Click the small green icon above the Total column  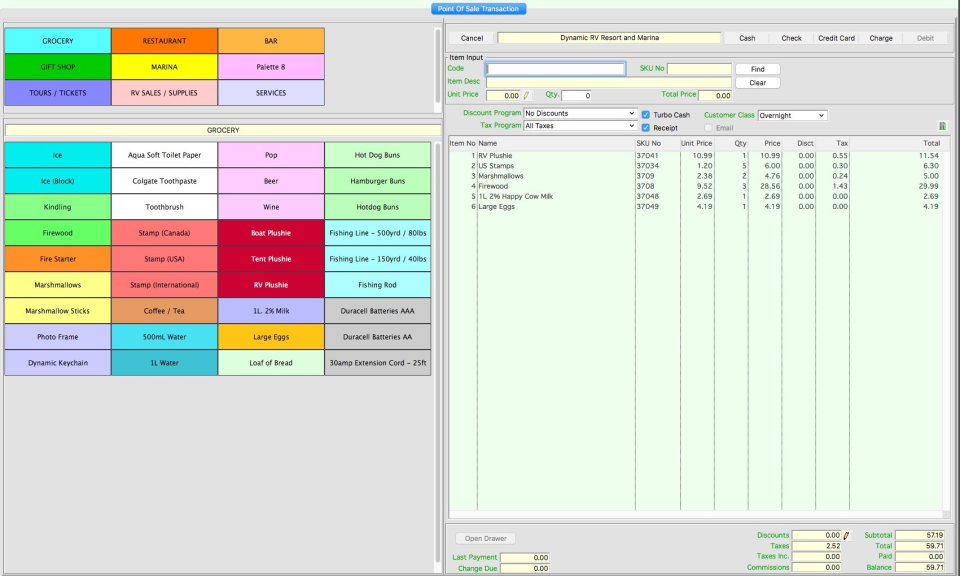(x=942, y=126)
